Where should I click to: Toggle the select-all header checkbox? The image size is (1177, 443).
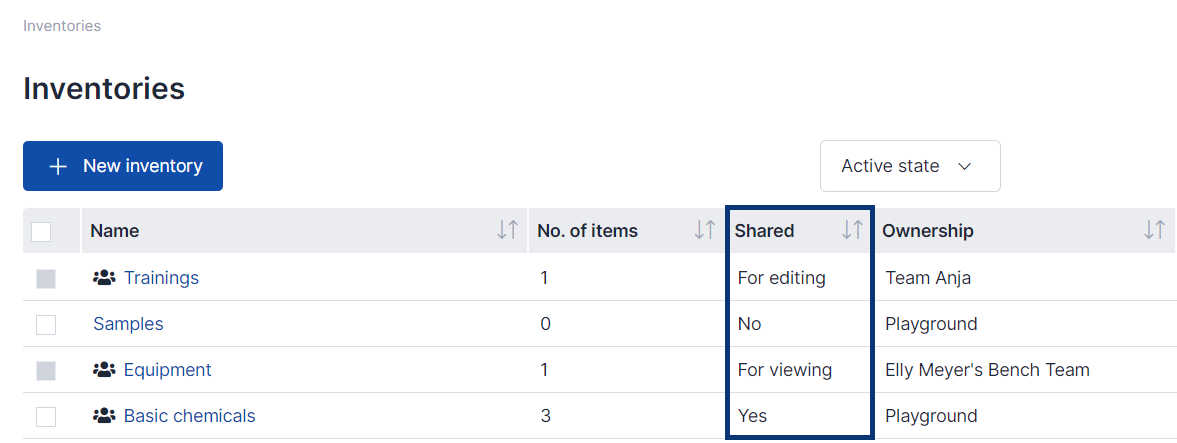pos(41,232)
